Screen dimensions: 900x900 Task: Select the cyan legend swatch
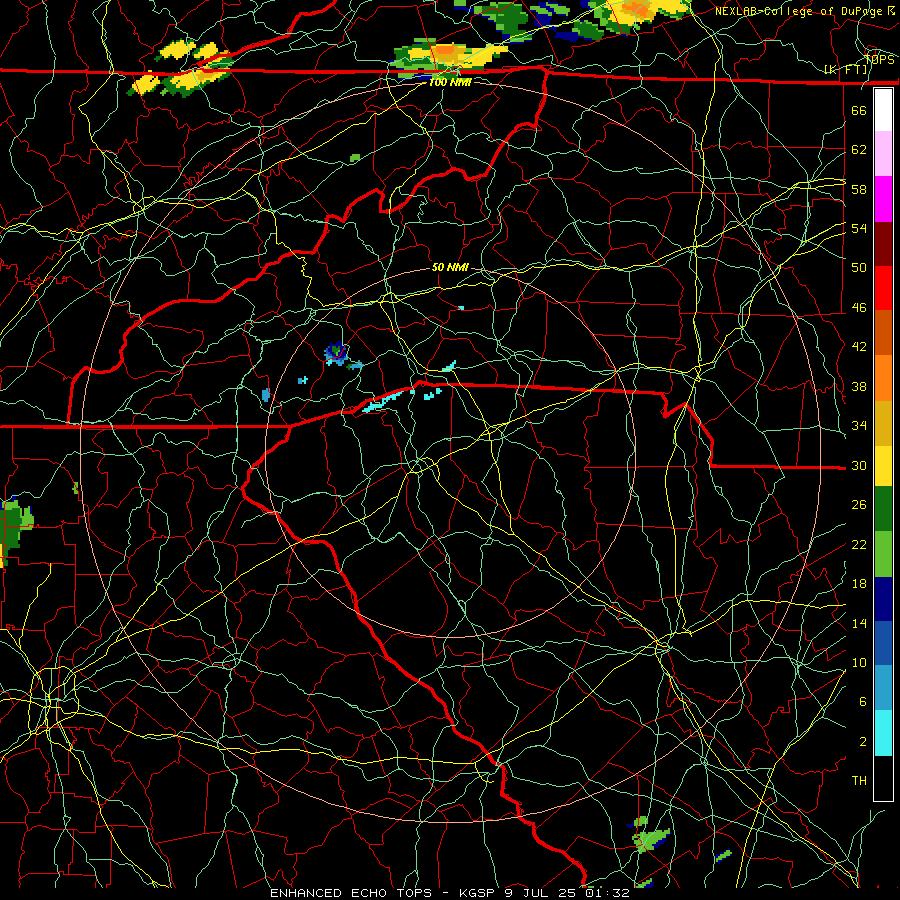point(883,733)
